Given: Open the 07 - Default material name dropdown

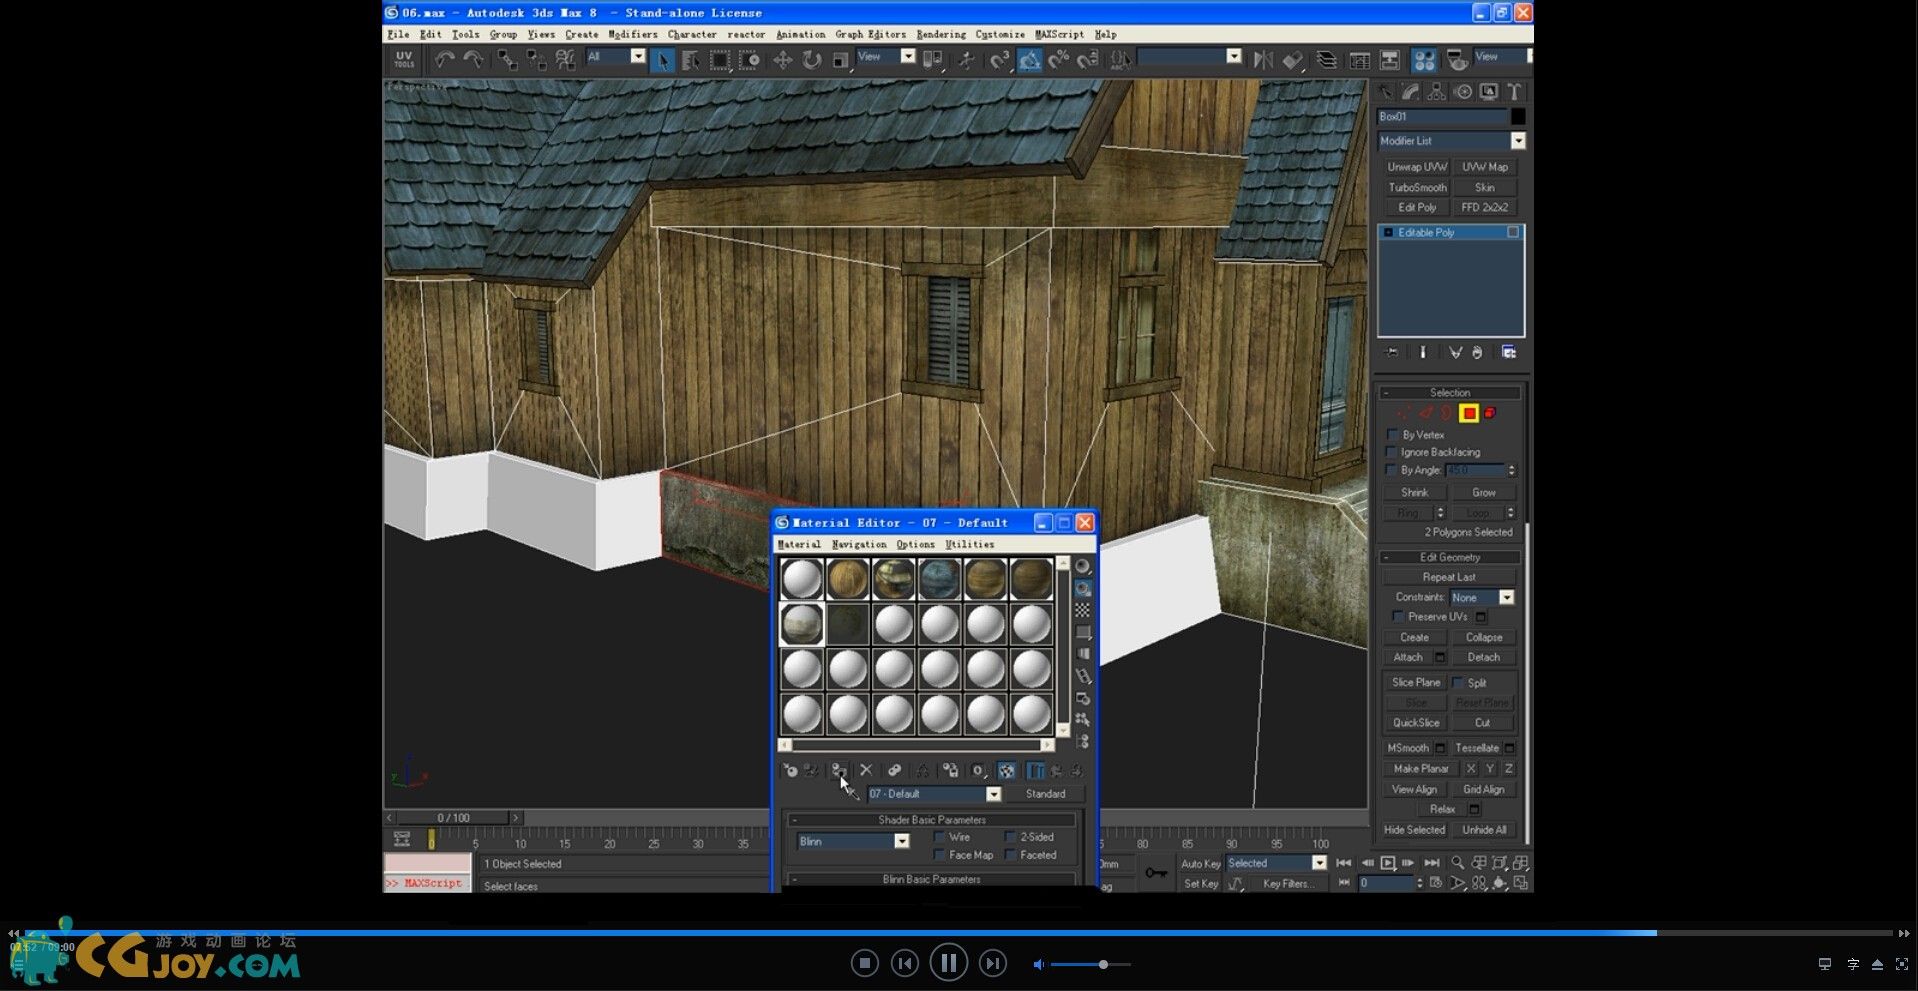Looking at the screenshot, I should point(934,794).
